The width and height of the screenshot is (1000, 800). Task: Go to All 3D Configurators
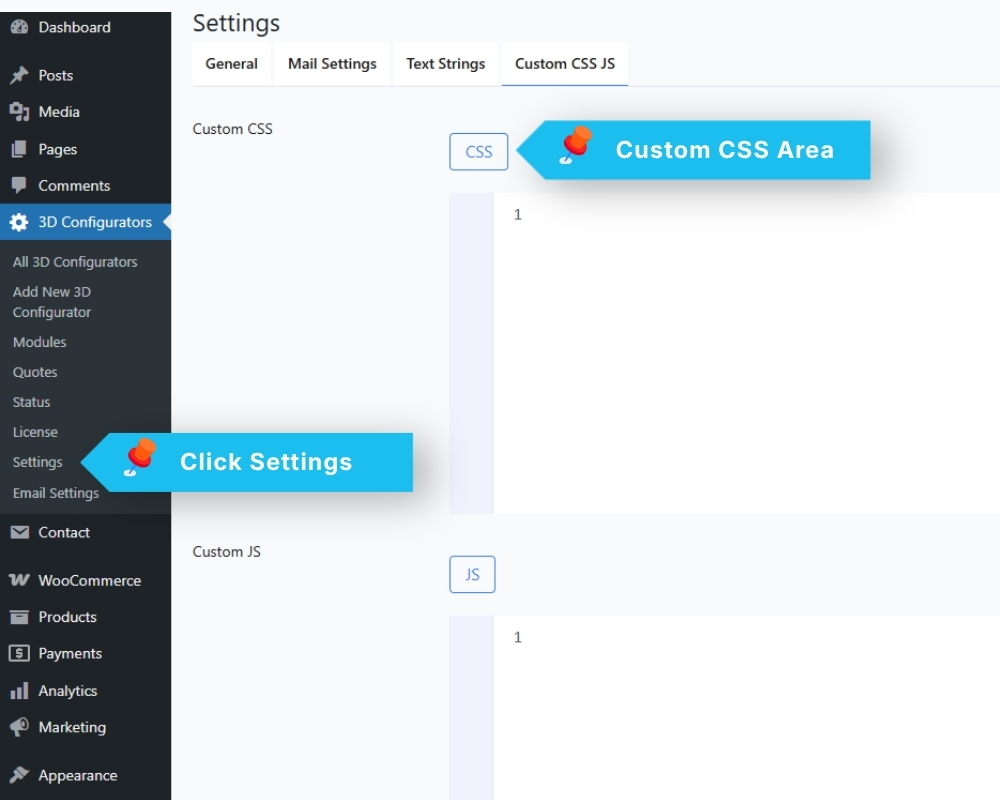click(75, 262)
